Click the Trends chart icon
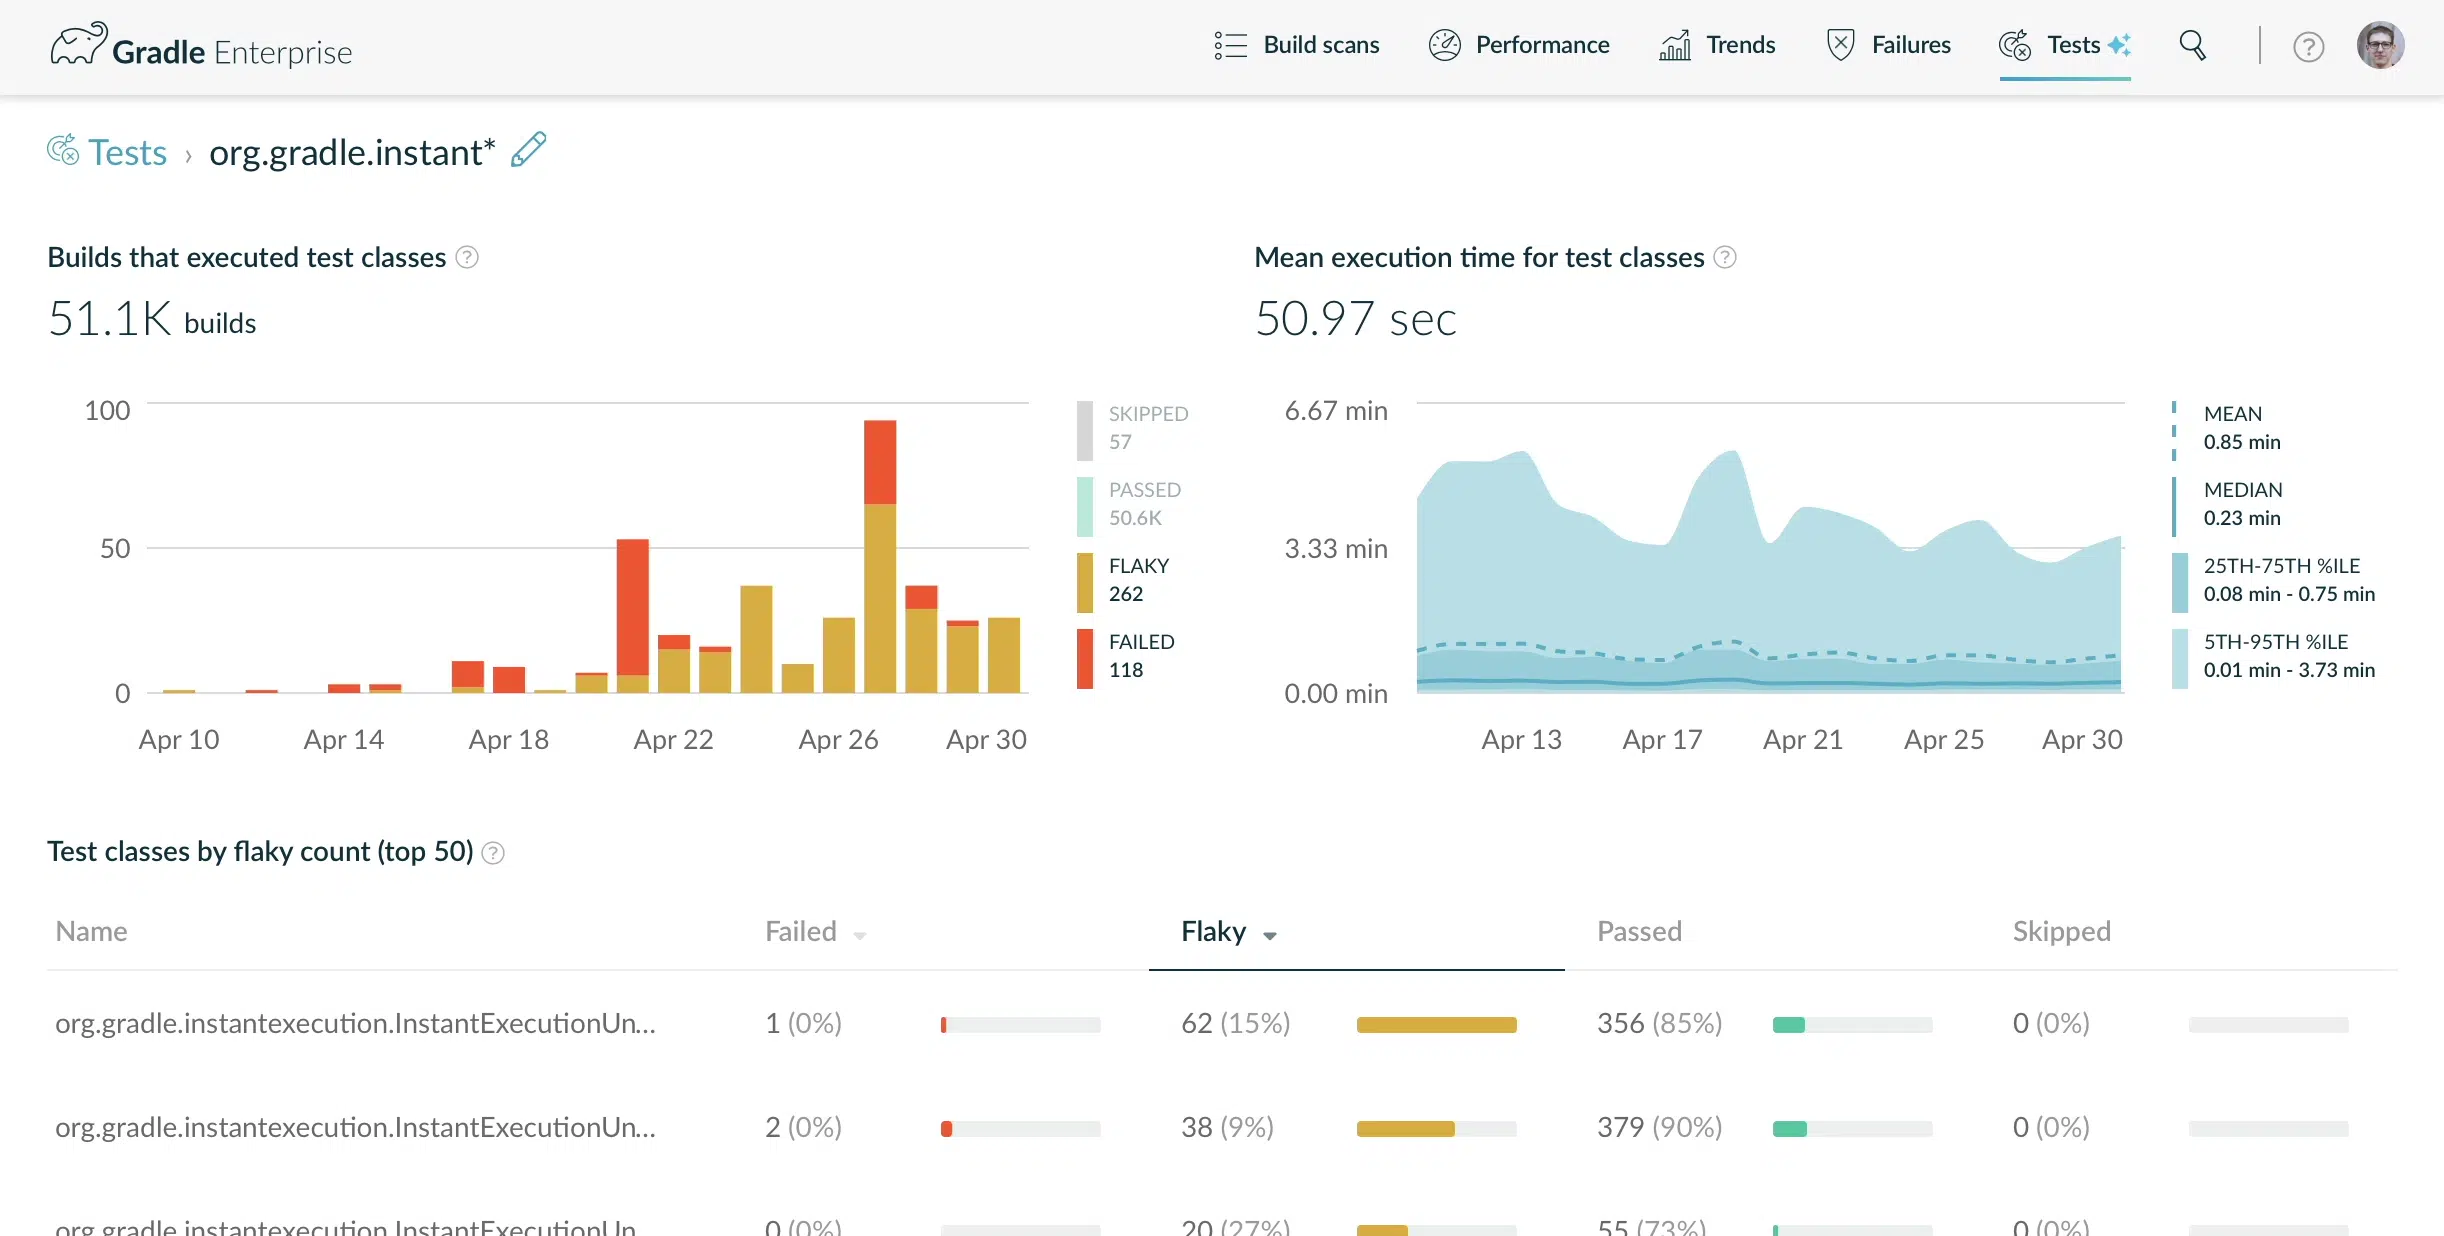The width and height of the screenshot is (2444, 1236). tap(1675, 45)
